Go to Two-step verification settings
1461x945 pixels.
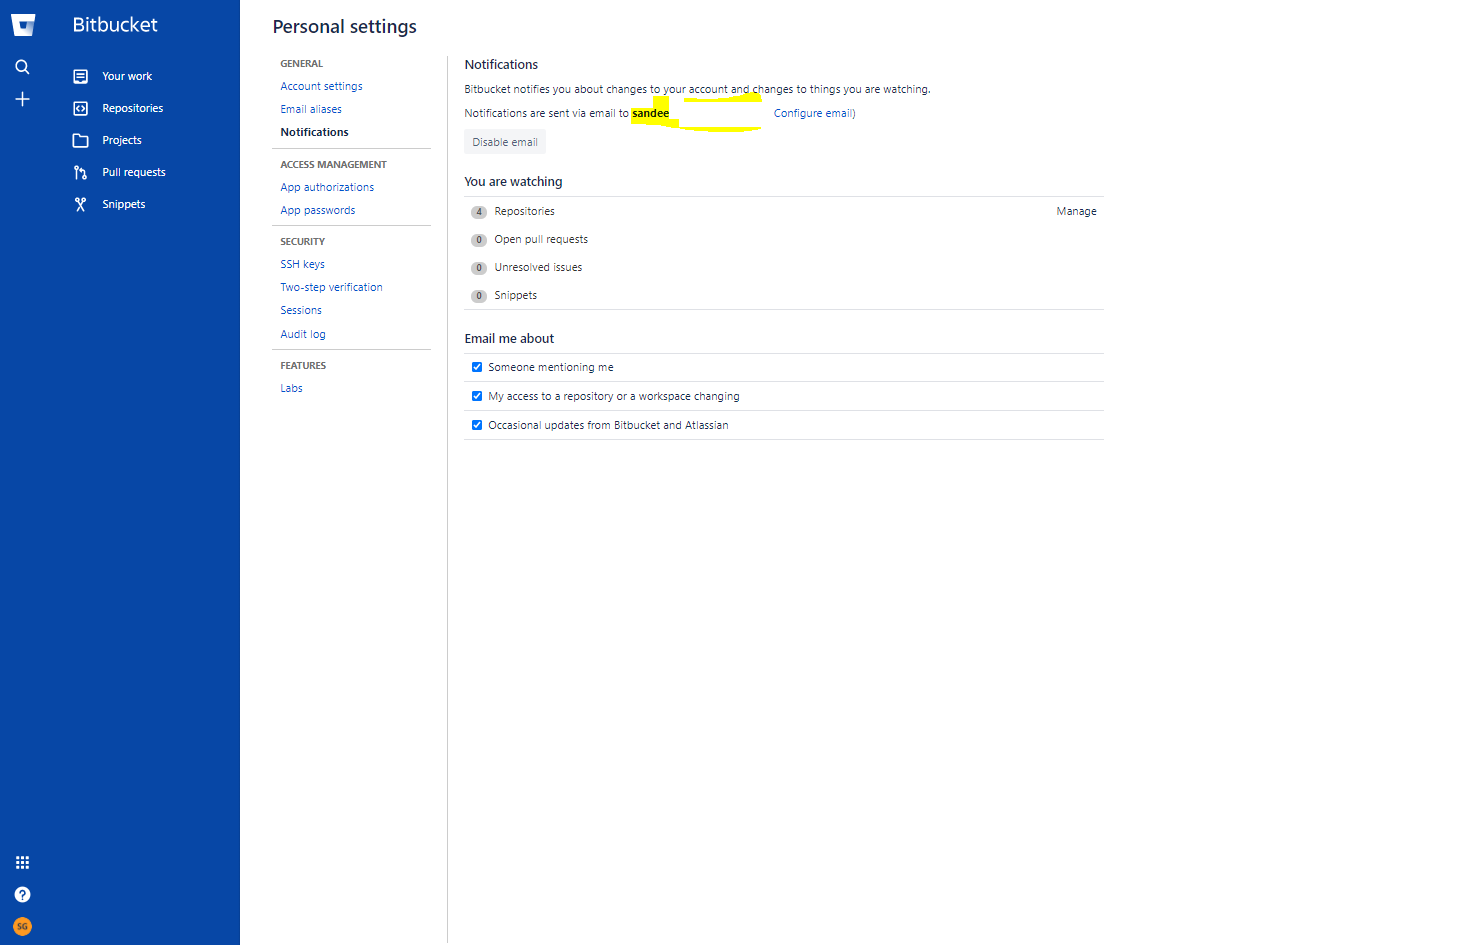[x=331, y=287]
